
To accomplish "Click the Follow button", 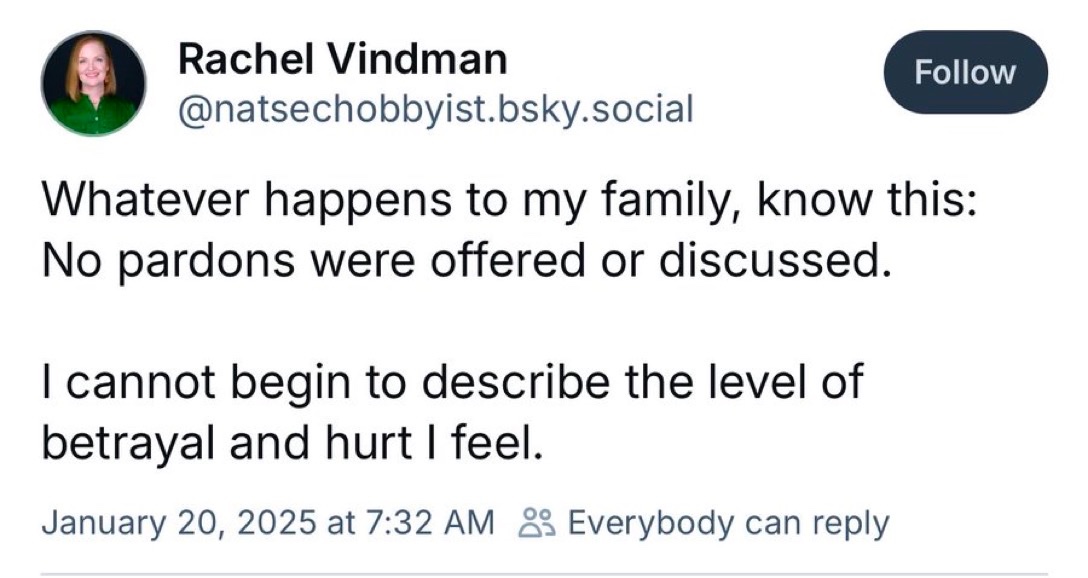I will (965, 72).
